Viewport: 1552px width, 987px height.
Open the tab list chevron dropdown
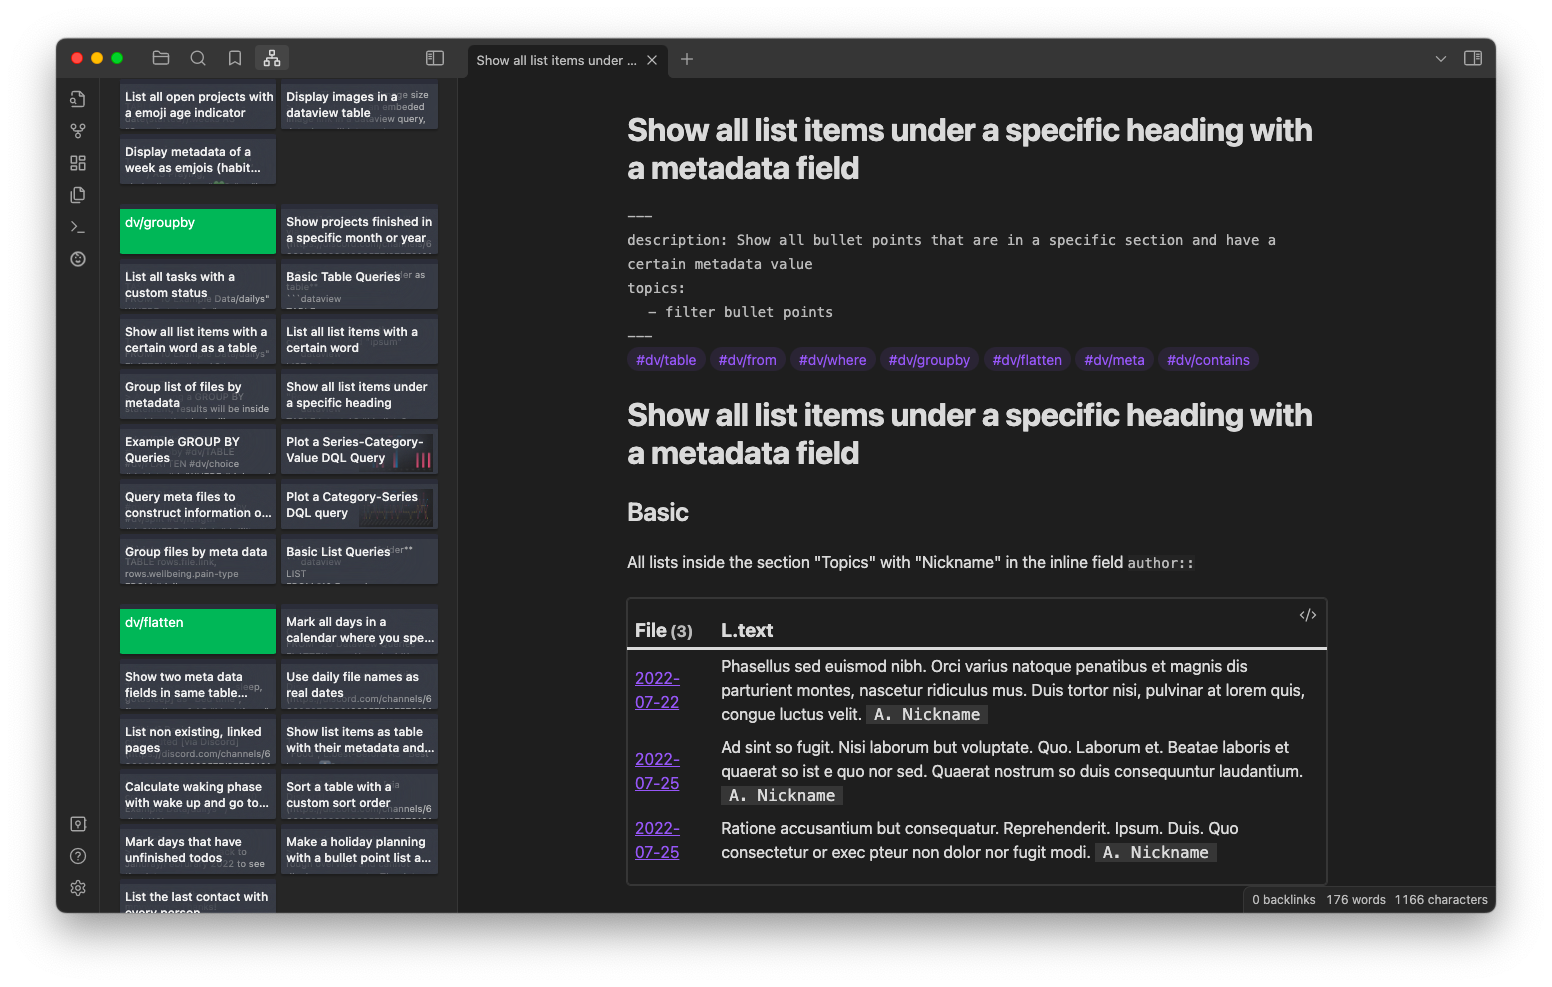click(1441, 59)
